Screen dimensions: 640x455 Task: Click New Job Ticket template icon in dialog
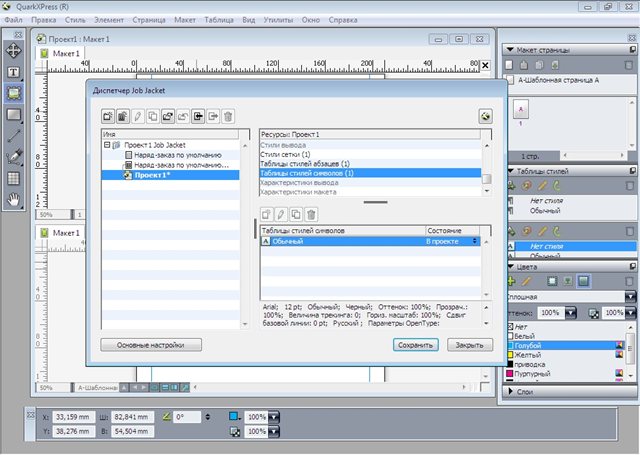[123, 117]
